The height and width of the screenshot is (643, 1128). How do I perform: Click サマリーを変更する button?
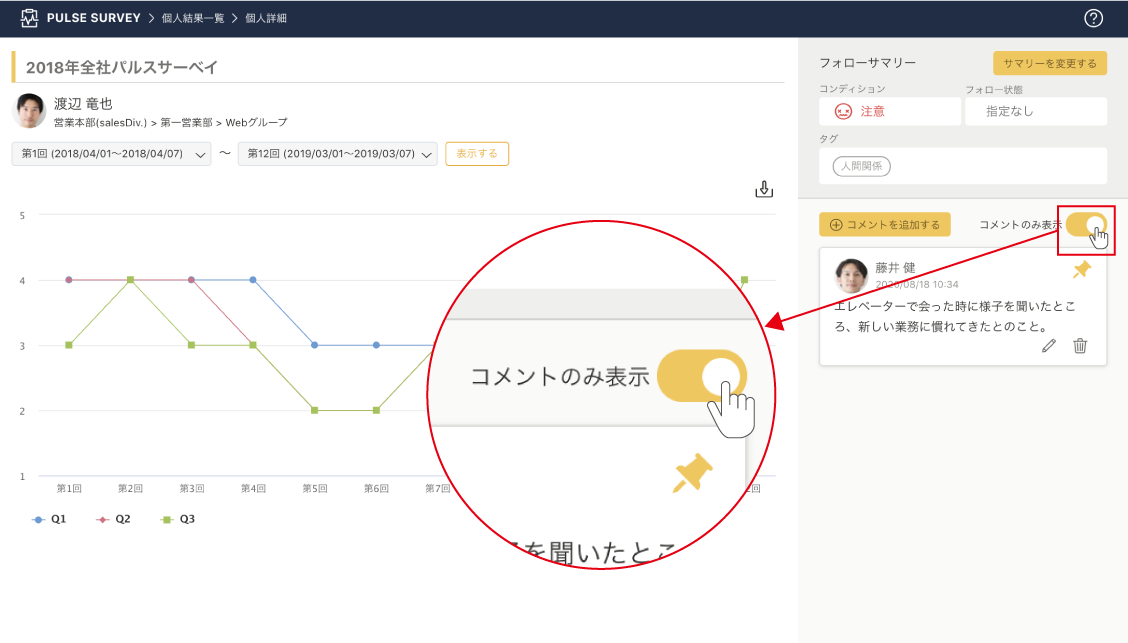pyautogui.click(x=1049, y=64)
